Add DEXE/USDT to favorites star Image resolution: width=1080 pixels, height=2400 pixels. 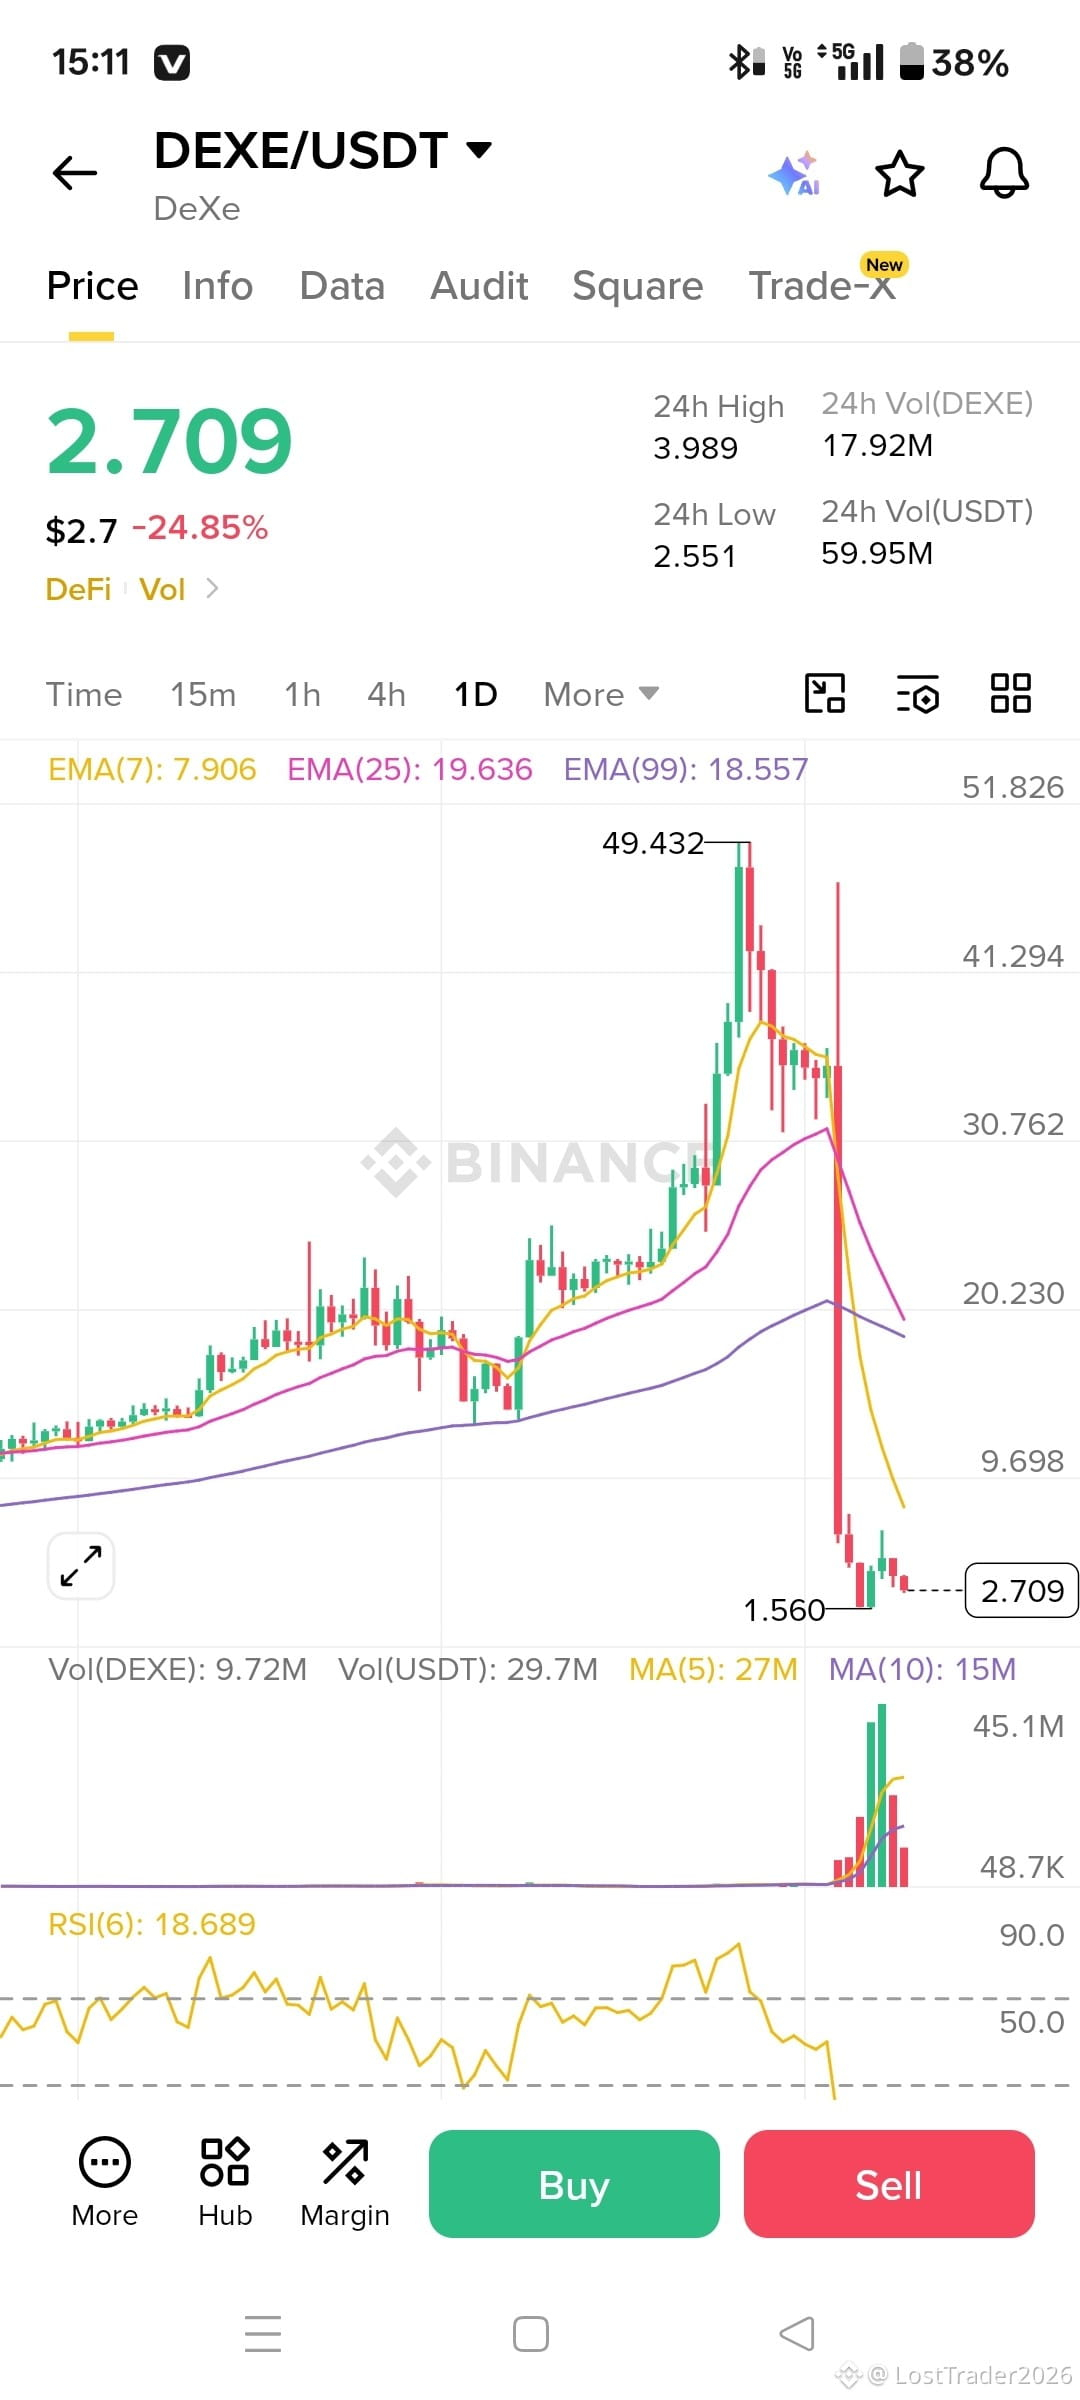click(x=899, y=174)
